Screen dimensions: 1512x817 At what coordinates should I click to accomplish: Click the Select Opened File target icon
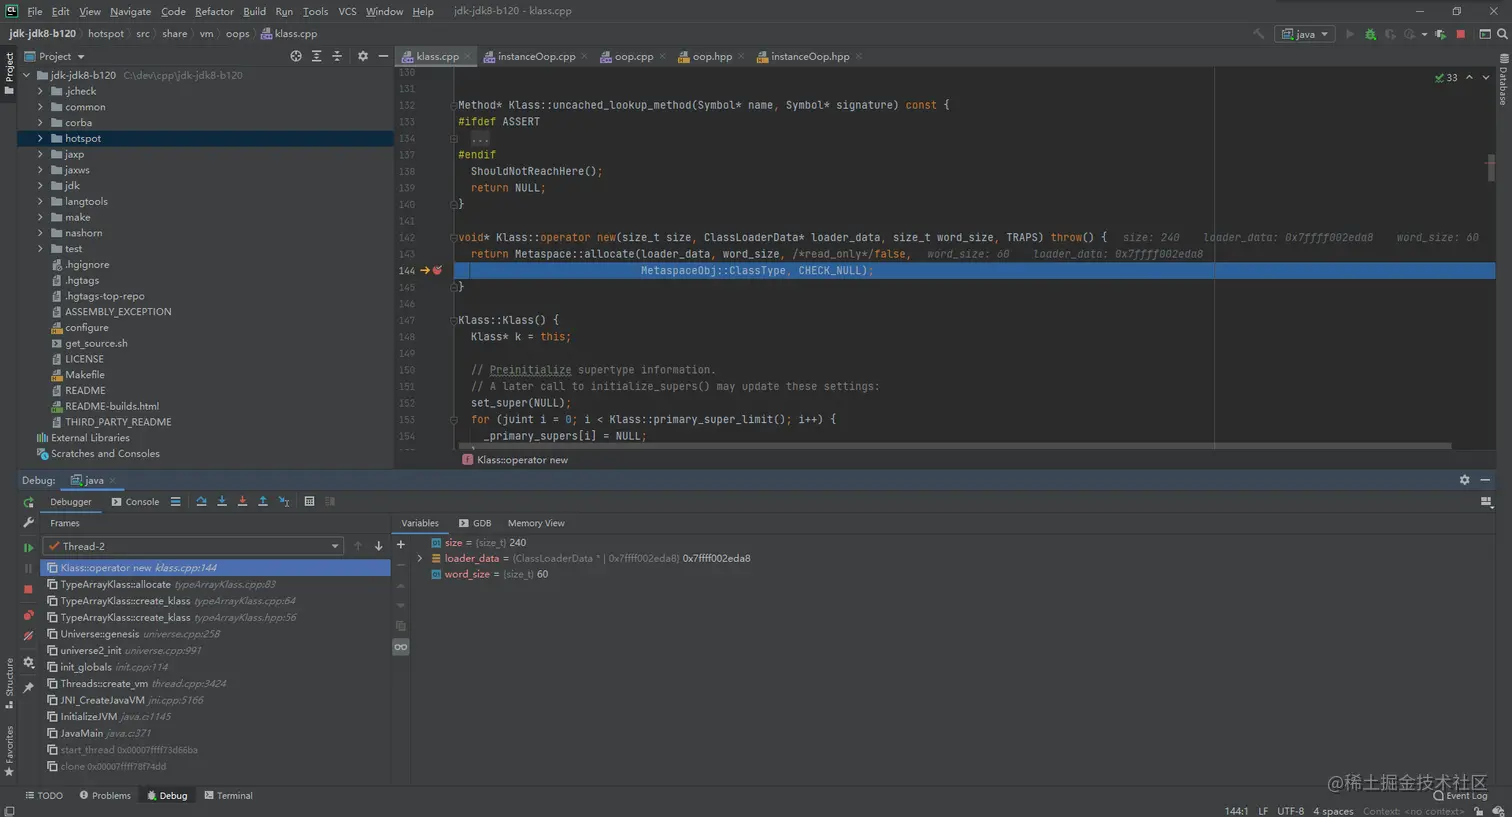(x=296, y=56)
